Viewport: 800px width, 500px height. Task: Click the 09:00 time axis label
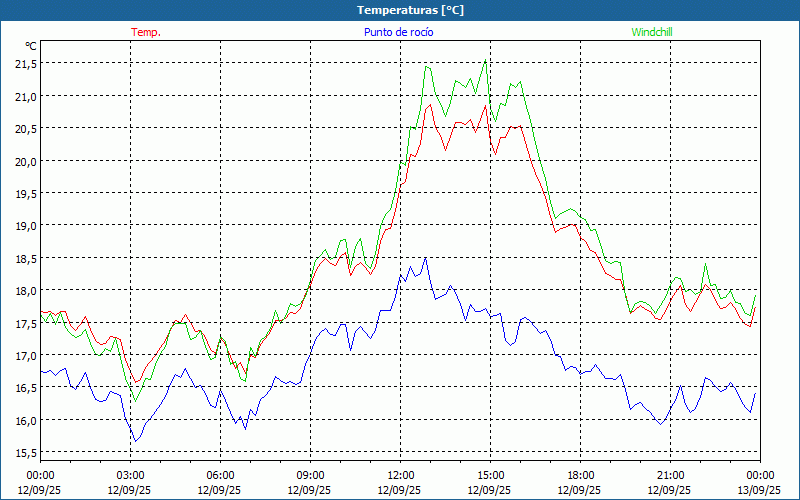click(x=310, y=475)
